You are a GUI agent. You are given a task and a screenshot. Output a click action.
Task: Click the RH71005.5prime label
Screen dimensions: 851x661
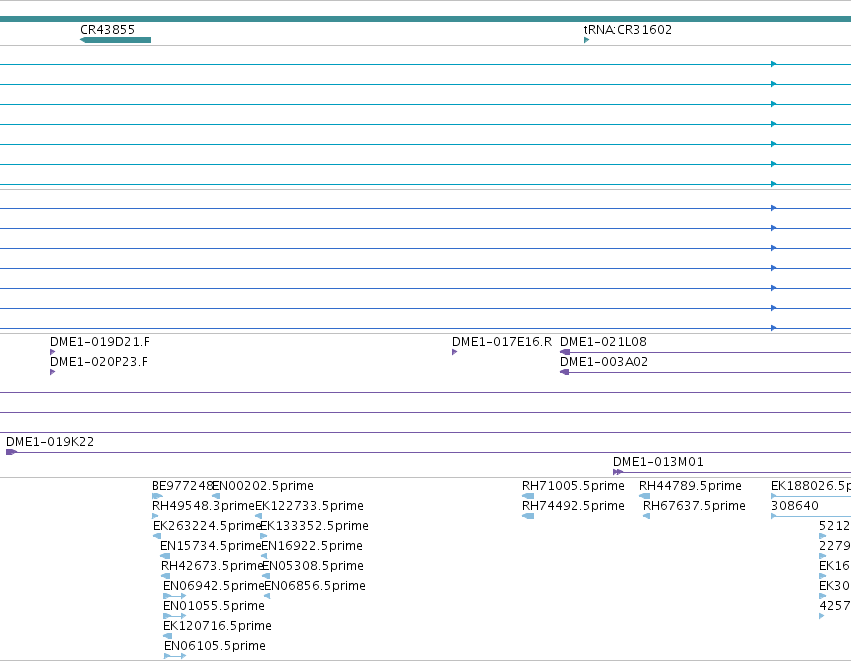573,485
